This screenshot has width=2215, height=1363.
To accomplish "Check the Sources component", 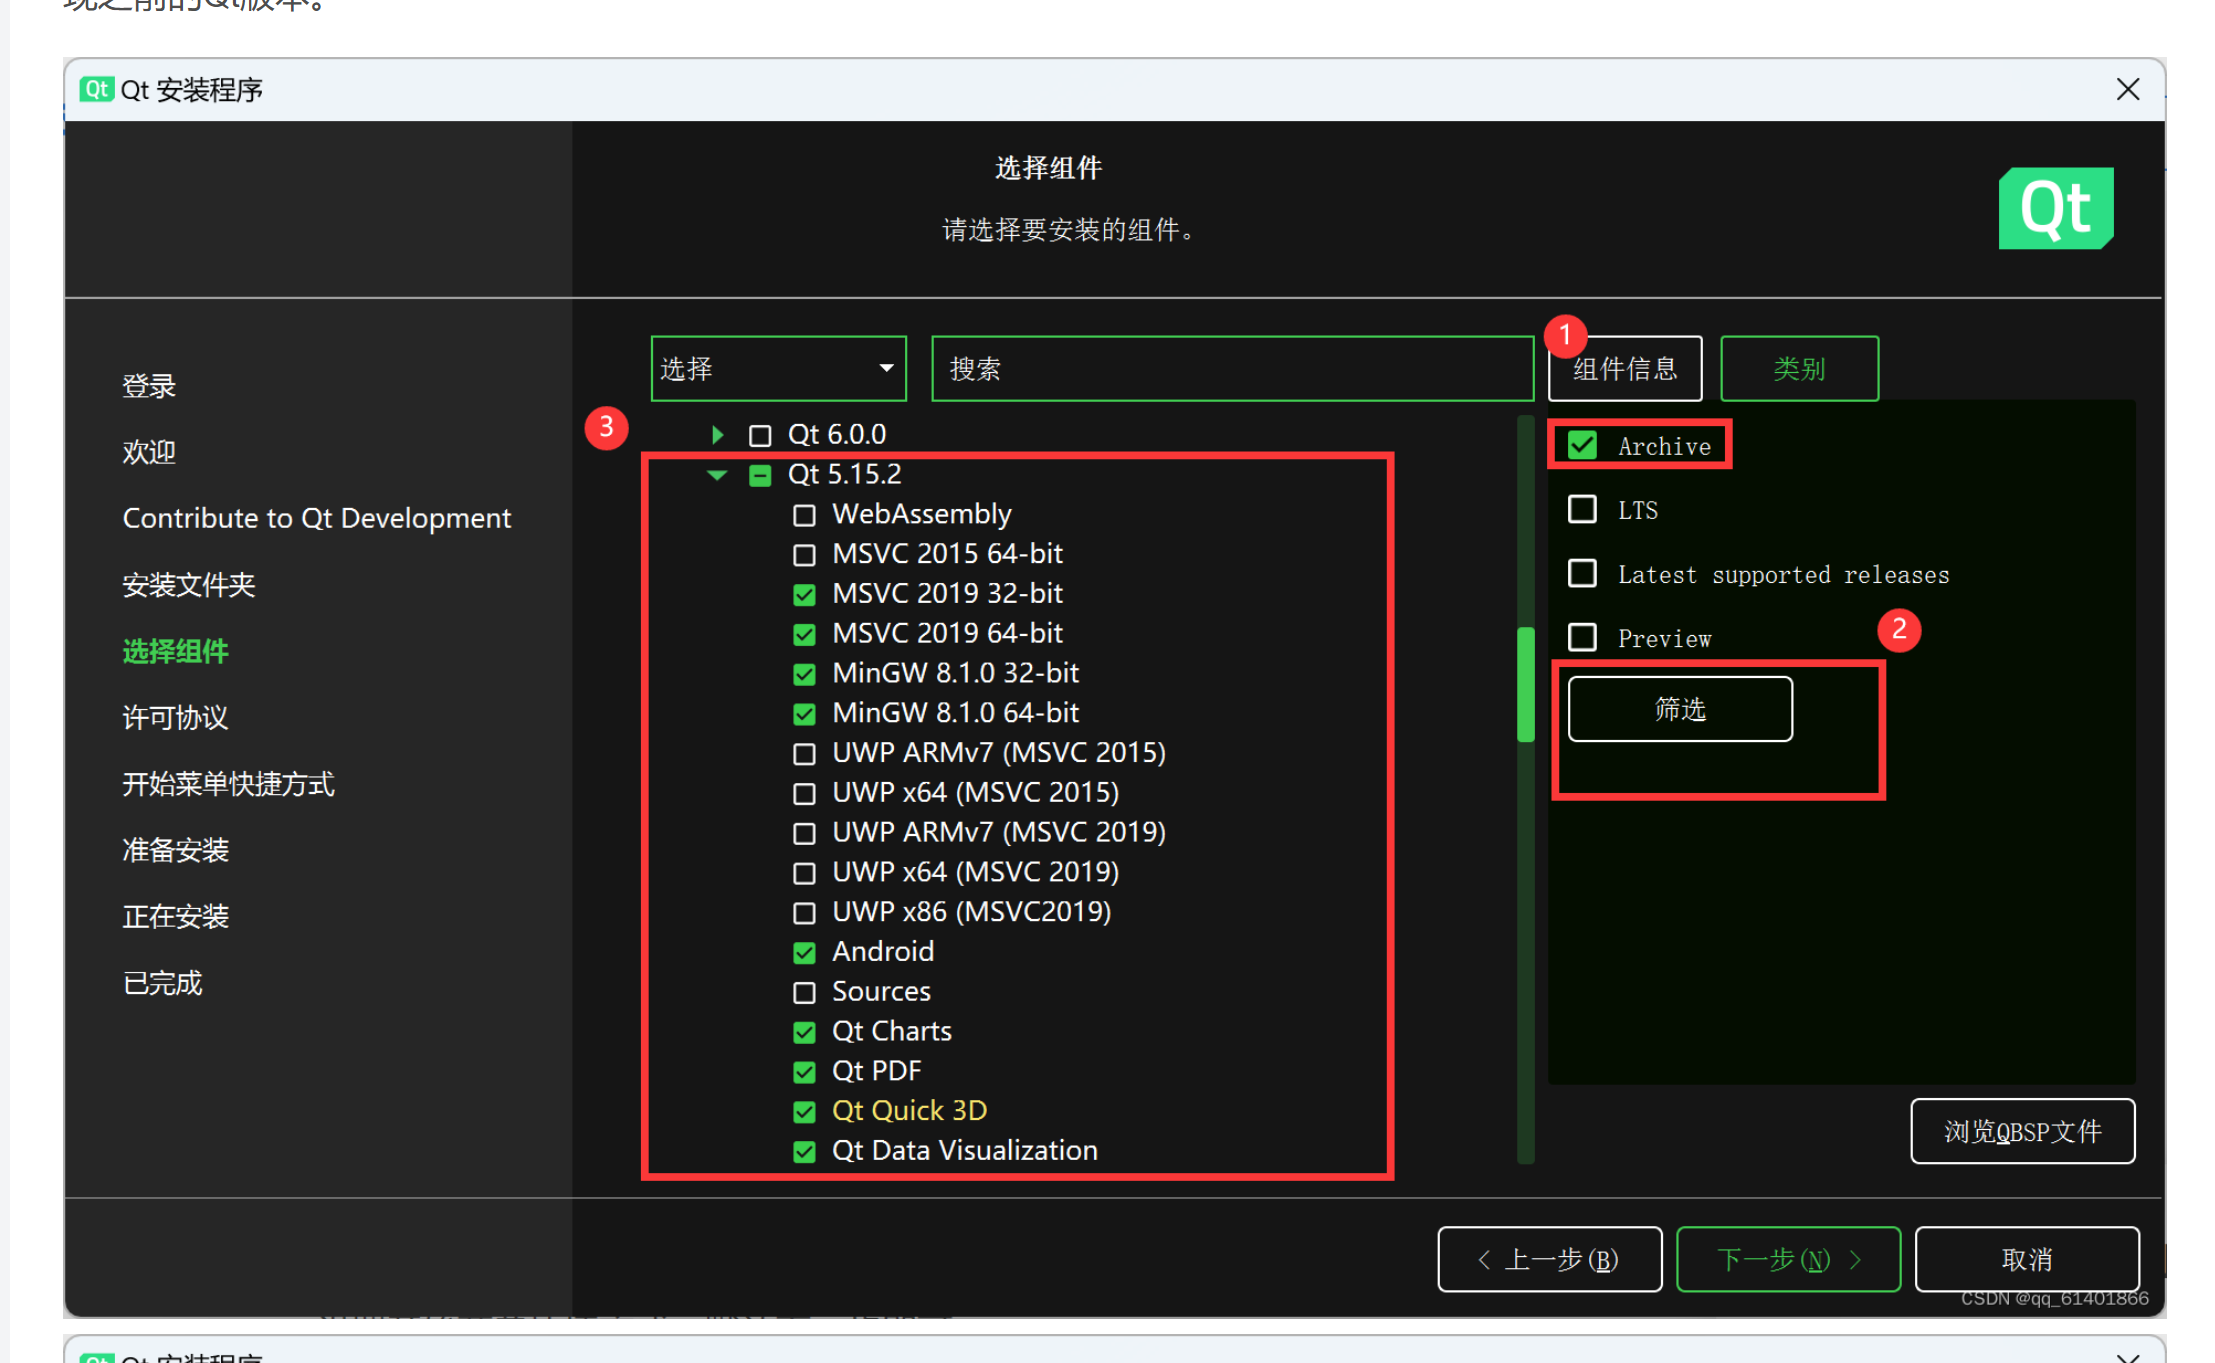I will [804, 992].
